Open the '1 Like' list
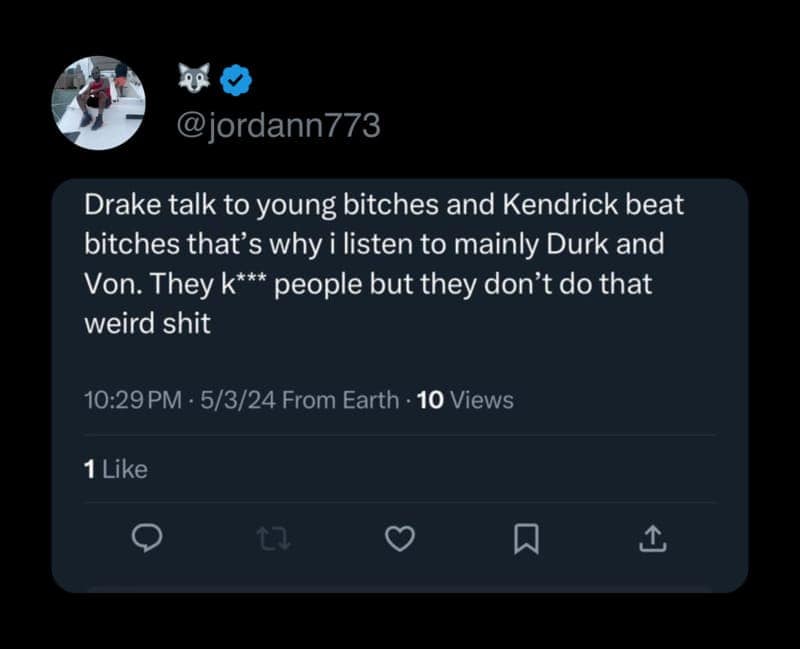 [x=117, y=468]
